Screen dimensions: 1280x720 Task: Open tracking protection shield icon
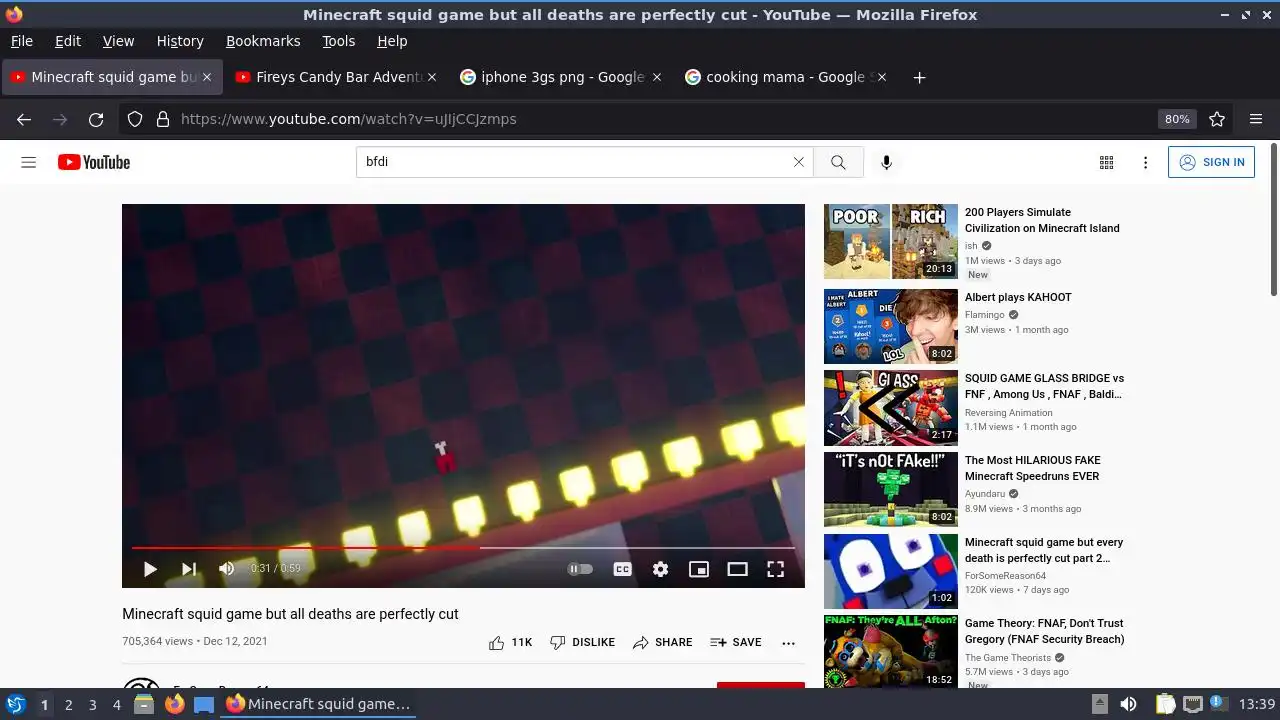point(135,119)
